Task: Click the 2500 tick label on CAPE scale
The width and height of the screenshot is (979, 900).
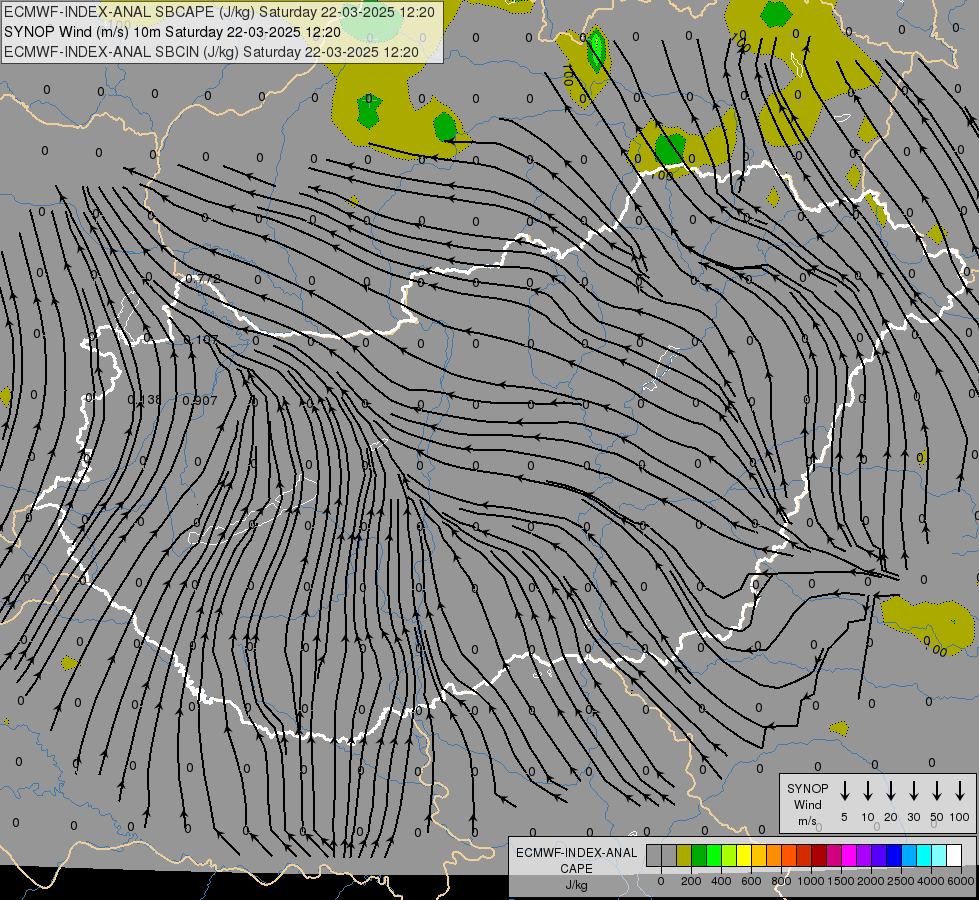Action: [901, 881]
